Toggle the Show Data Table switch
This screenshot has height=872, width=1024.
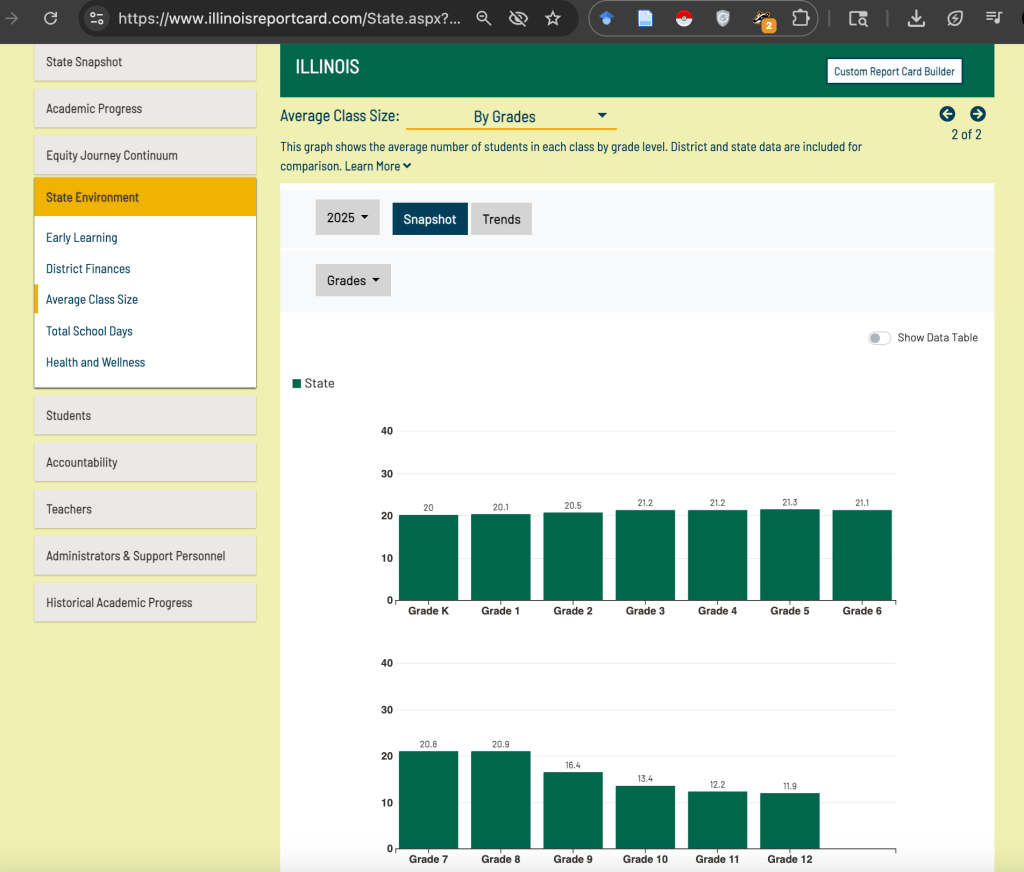(x=879, y=338)
